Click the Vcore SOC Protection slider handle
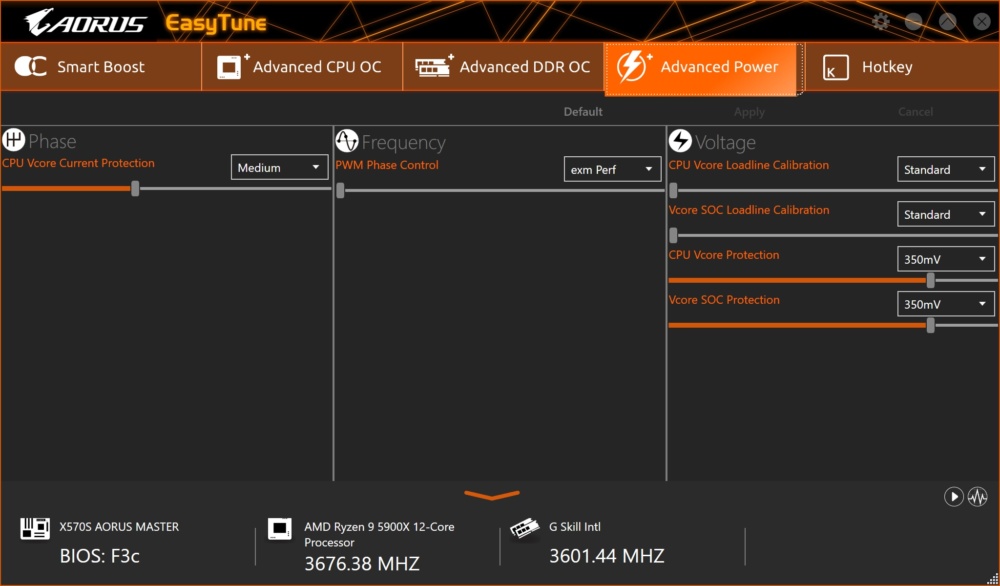1000x586 pixels. pos(930,325)
